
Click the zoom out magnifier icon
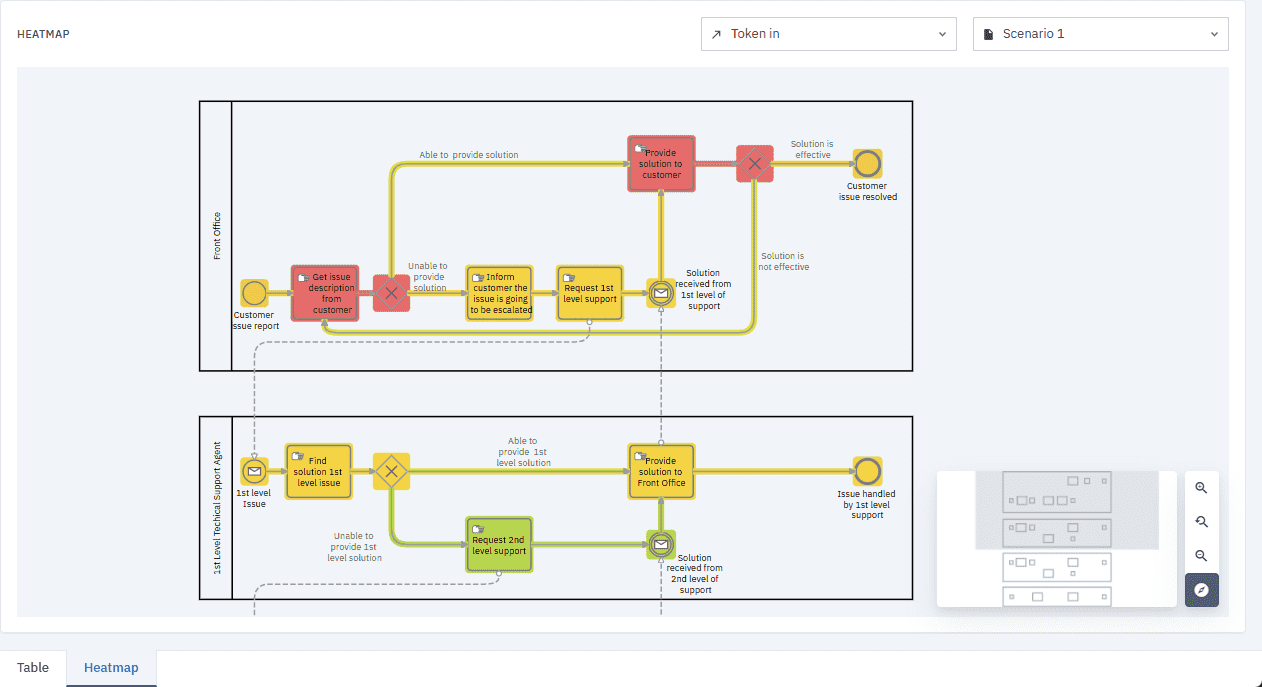click(x=1201, y=556)
